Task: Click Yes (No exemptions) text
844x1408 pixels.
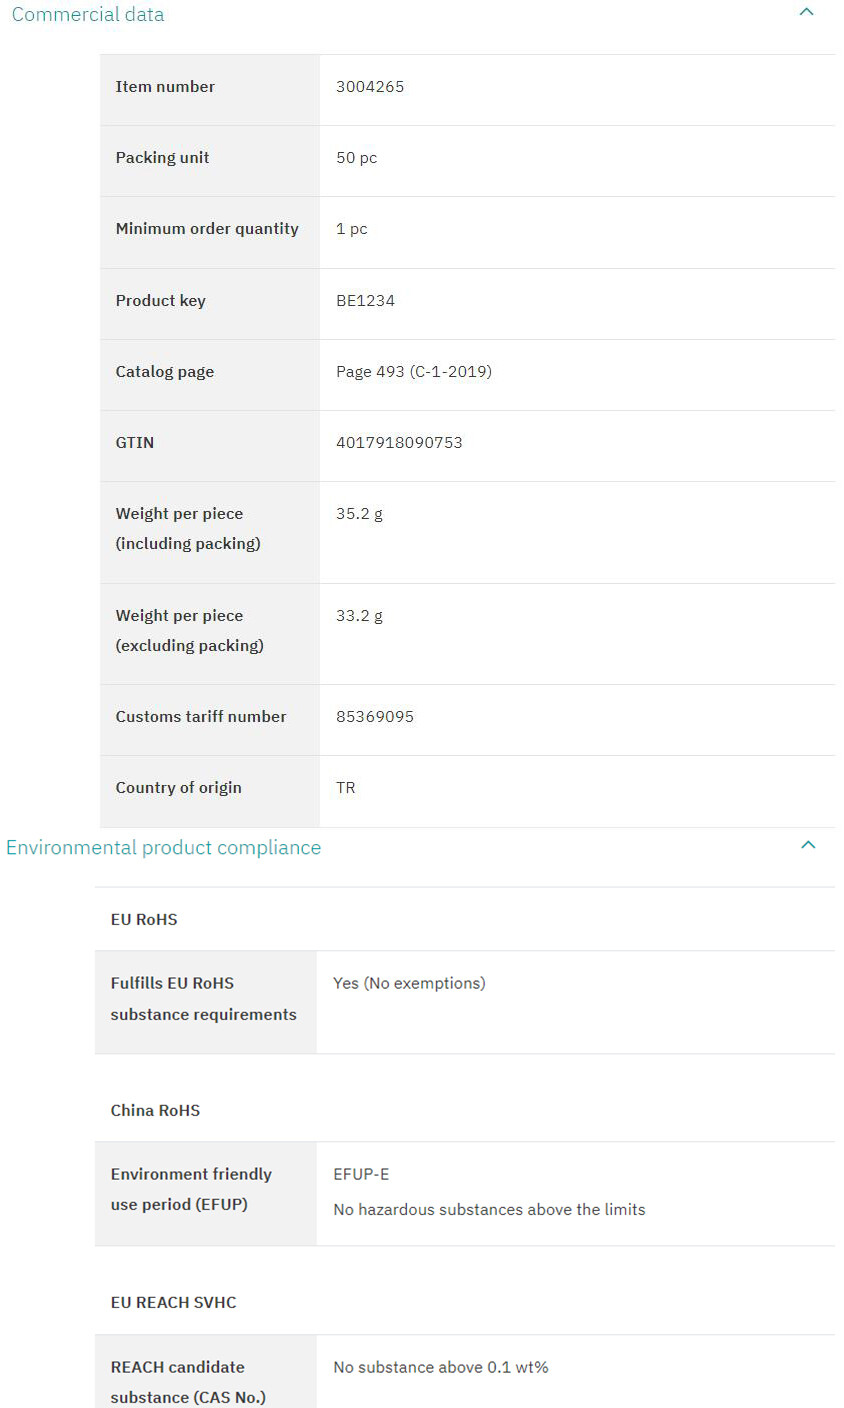Action: click(409, 983)
